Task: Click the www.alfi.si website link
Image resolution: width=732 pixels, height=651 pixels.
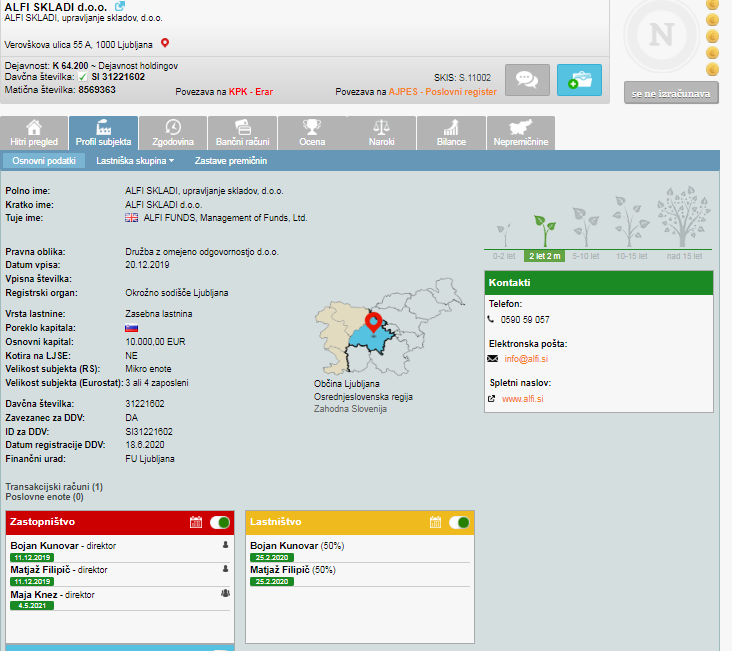Action: [x=522, y=399]
